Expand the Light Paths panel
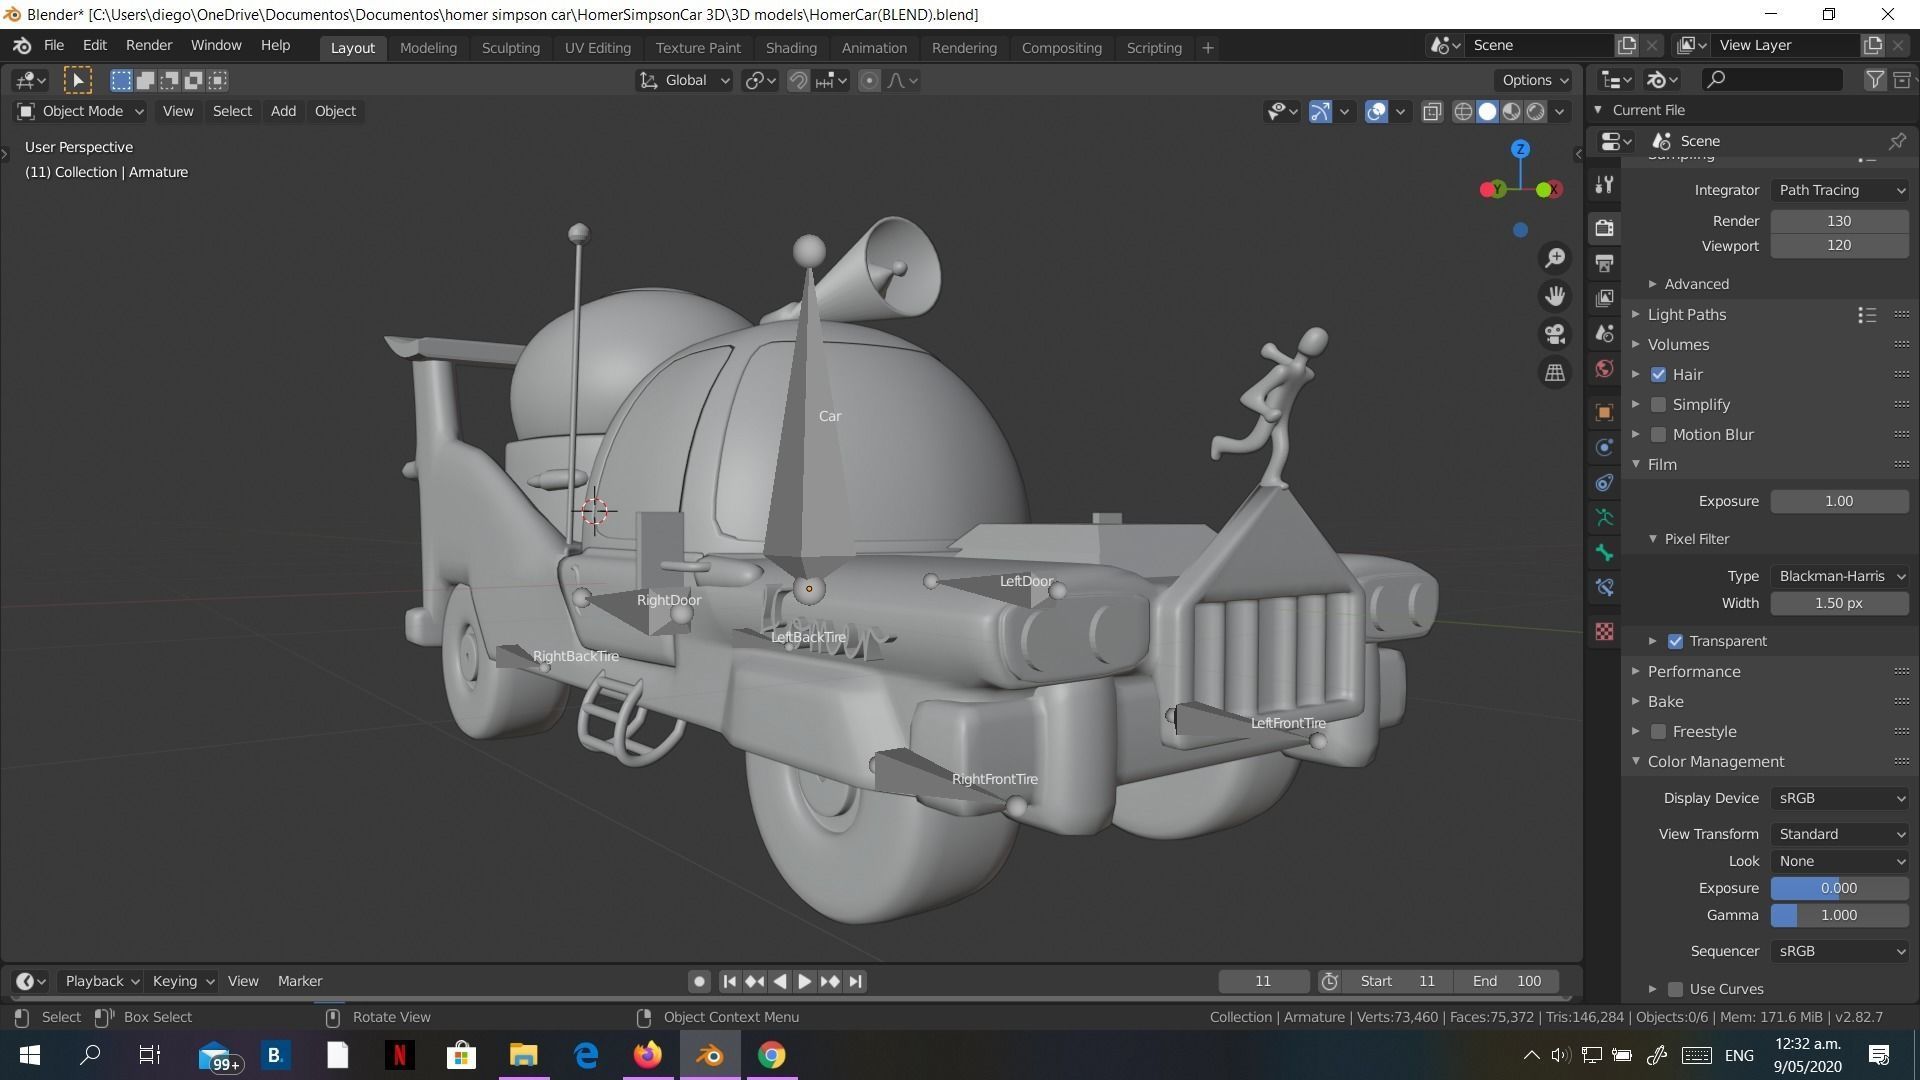The height and width of the screenshot is (1080, 1920). click(x=1687, y=314)
